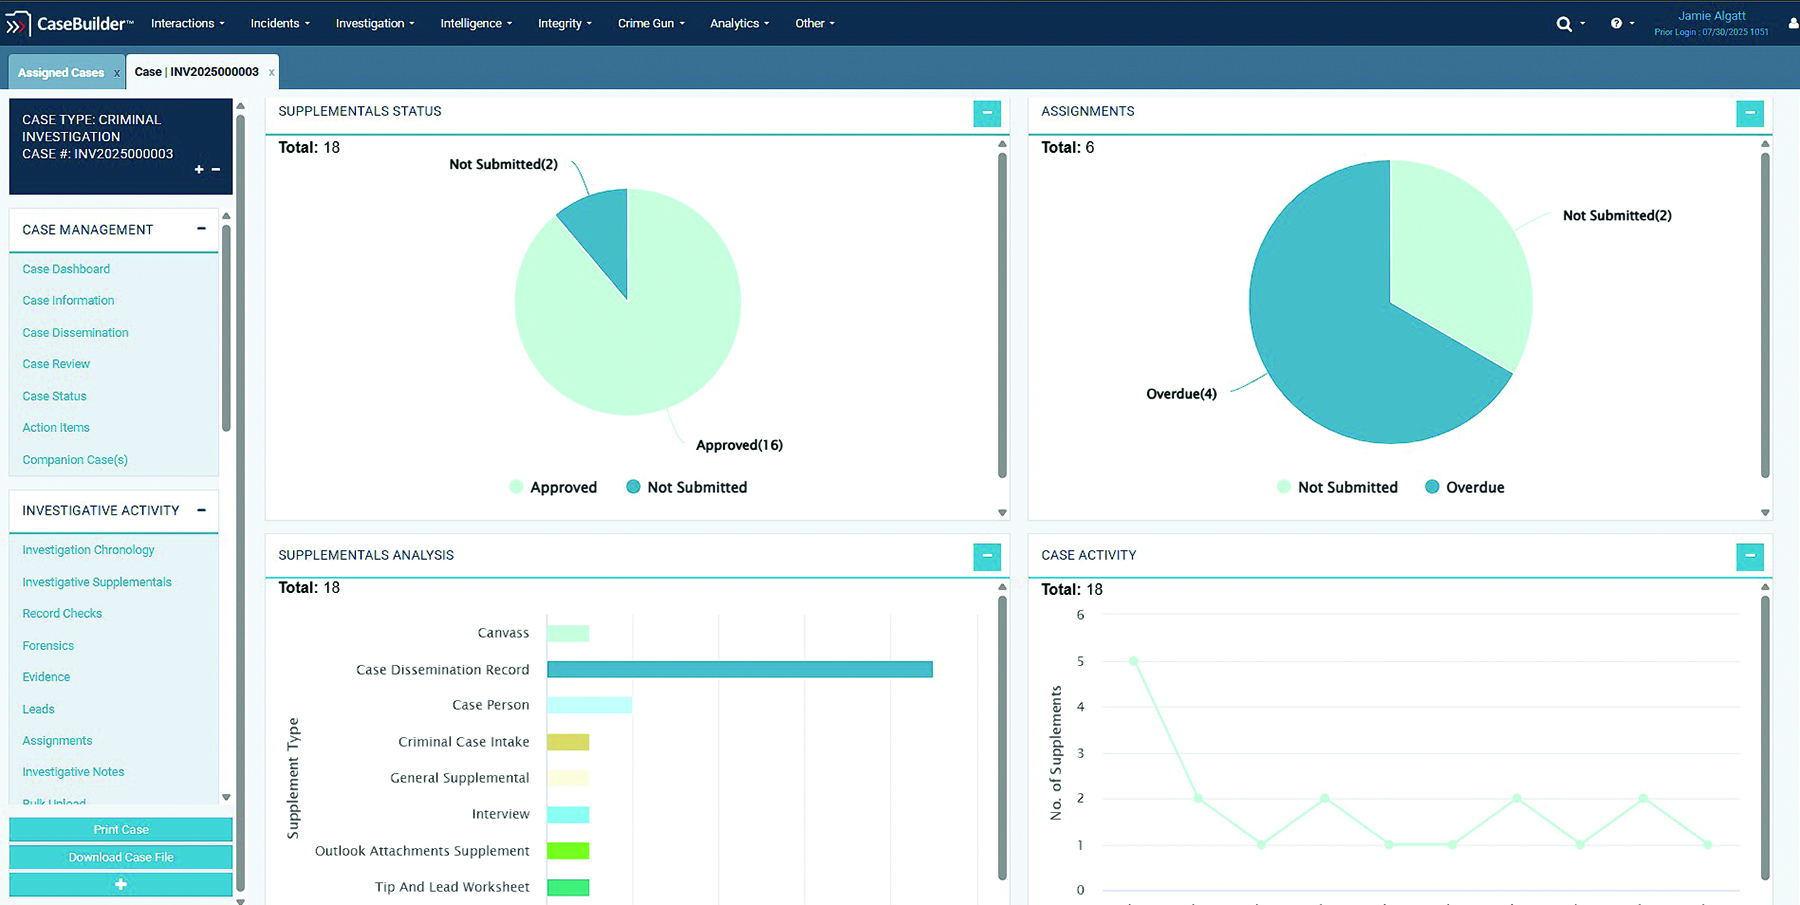Viewport: 1800px width, 905px height.
Task: Open the Crime Gun menu
Action: (650, 23)
